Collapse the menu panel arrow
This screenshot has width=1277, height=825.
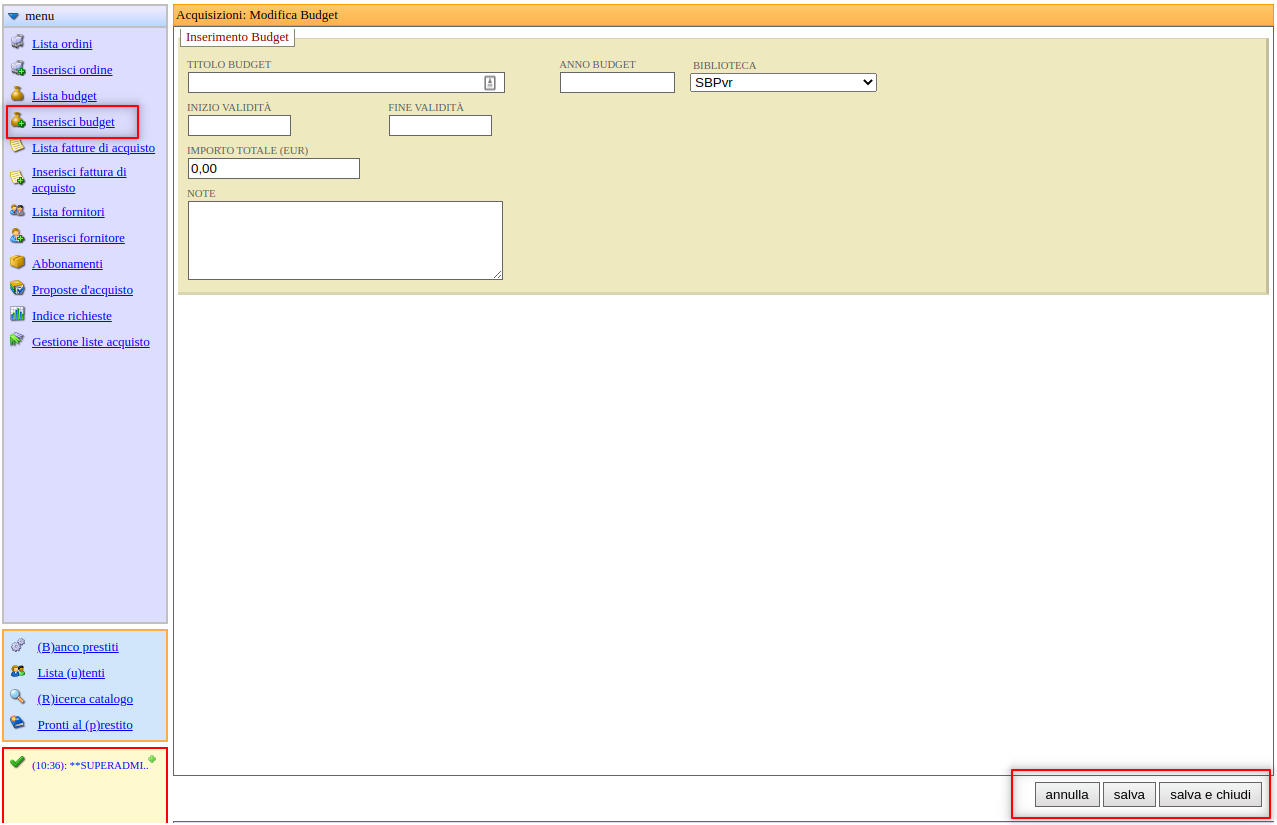click(14, 16)
